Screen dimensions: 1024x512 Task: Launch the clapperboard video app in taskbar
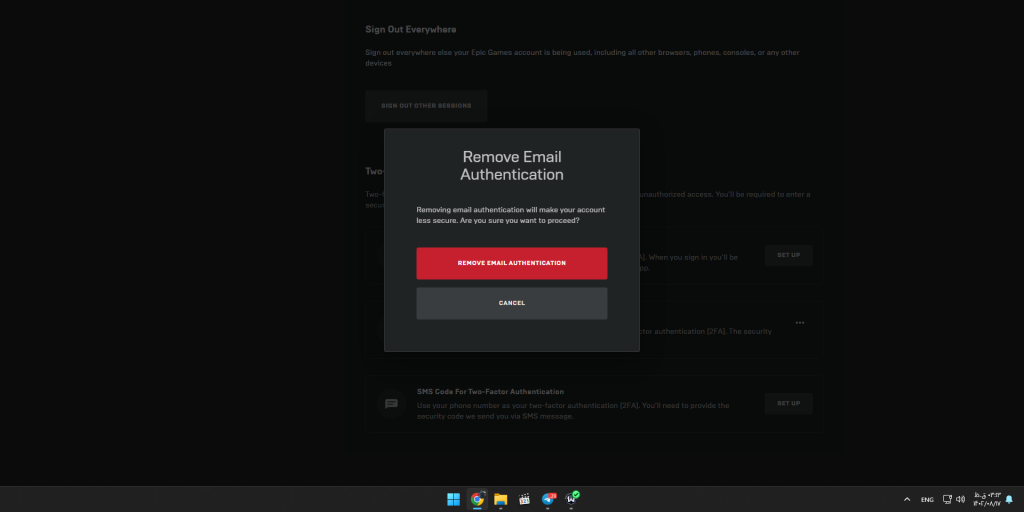tap(524, 499)
